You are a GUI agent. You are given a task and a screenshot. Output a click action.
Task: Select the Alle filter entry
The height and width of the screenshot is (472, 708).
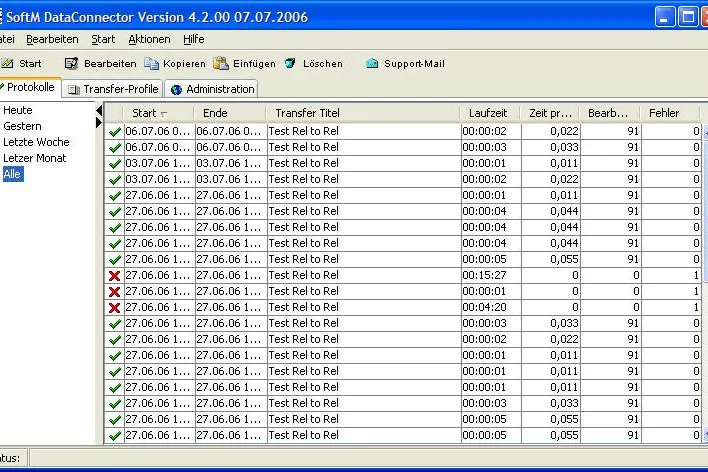pos(13,174)
